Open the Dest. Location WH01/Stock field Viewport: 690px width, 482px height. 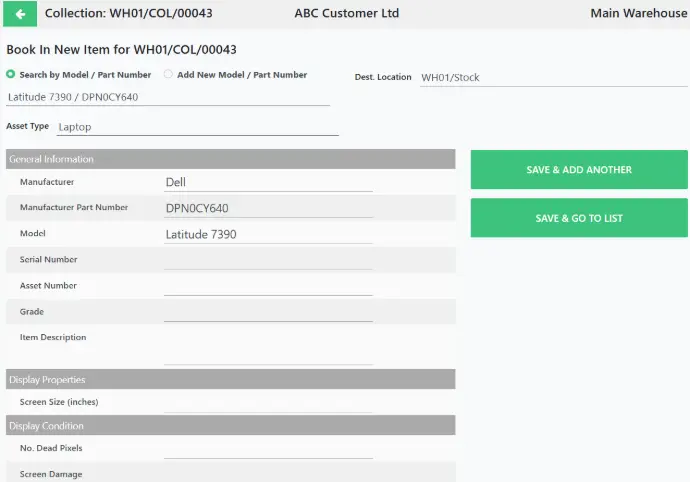click(x=554, y=77)
